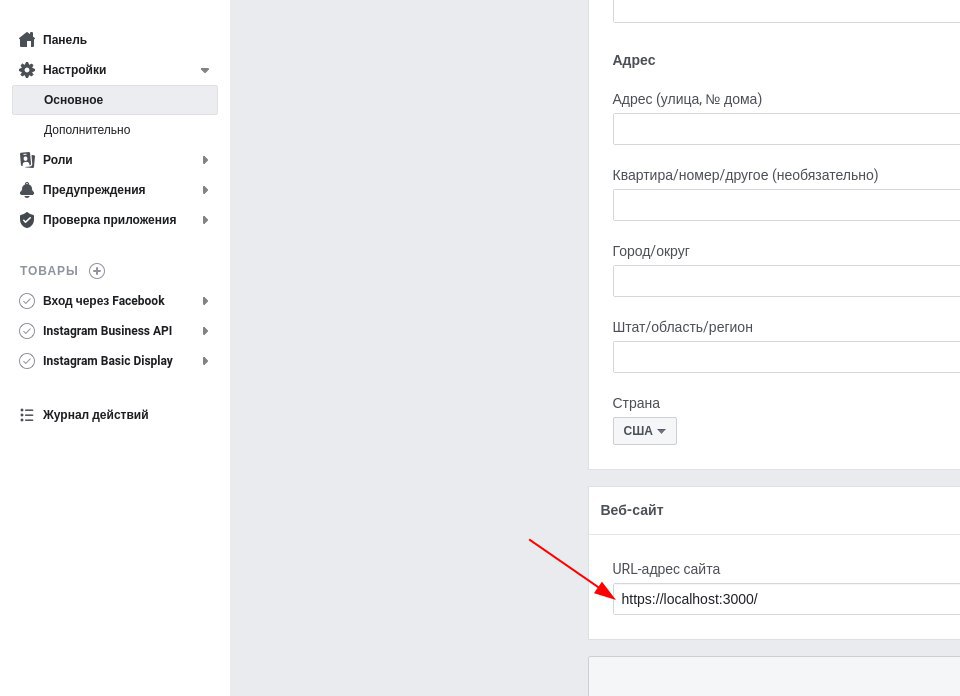Click the Журнал действий list icon
The width and height of the screenshot is (960, 696).
click(x=27, y=415)
